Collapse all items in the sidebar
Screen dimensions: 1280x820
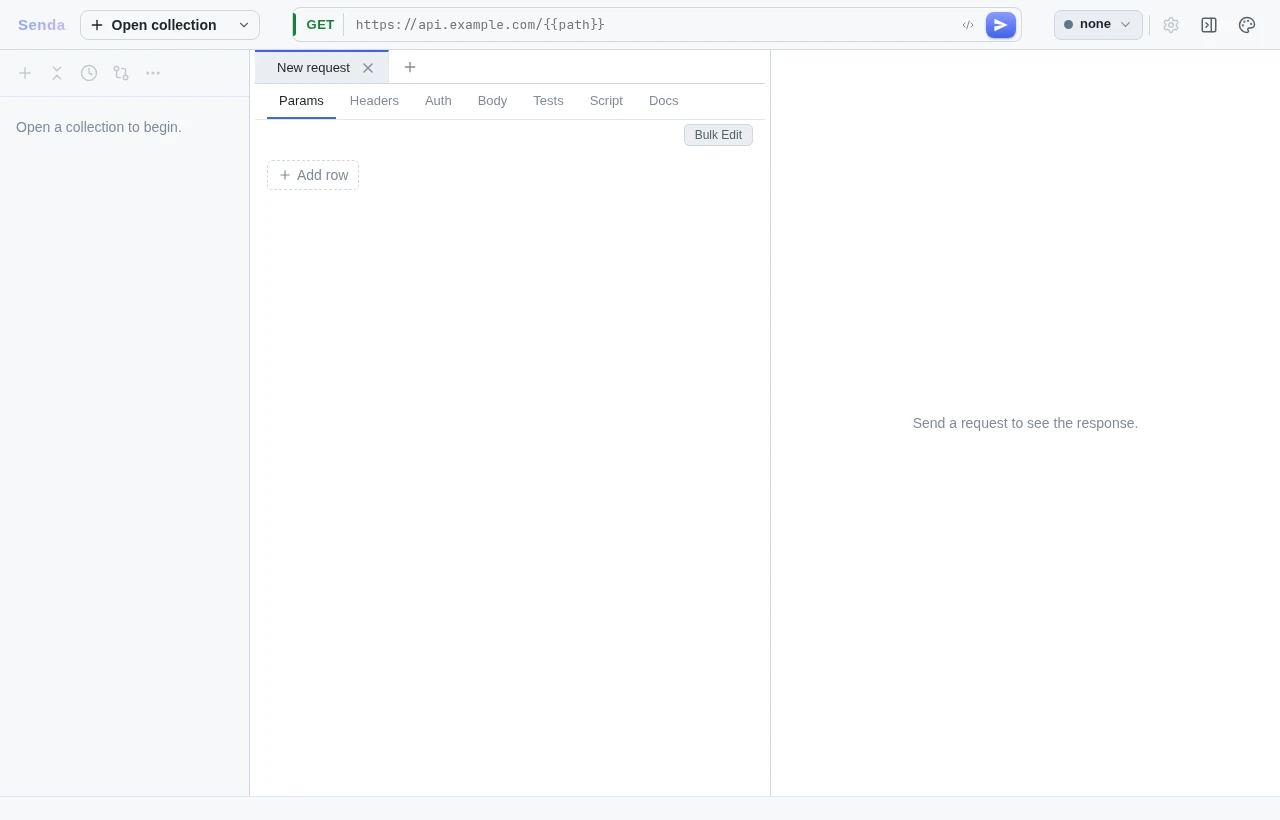[x=57, y=73]
